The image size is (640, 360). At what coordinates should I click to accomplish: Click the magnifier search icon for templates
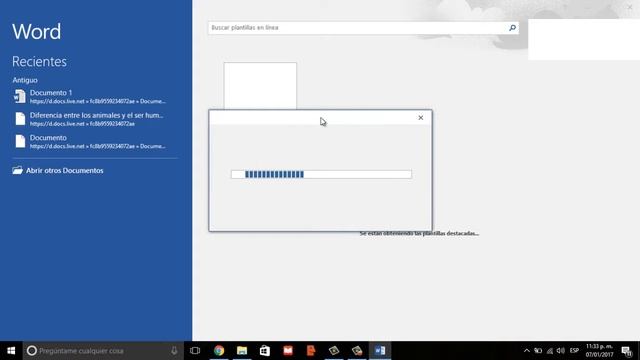(512, 28)
